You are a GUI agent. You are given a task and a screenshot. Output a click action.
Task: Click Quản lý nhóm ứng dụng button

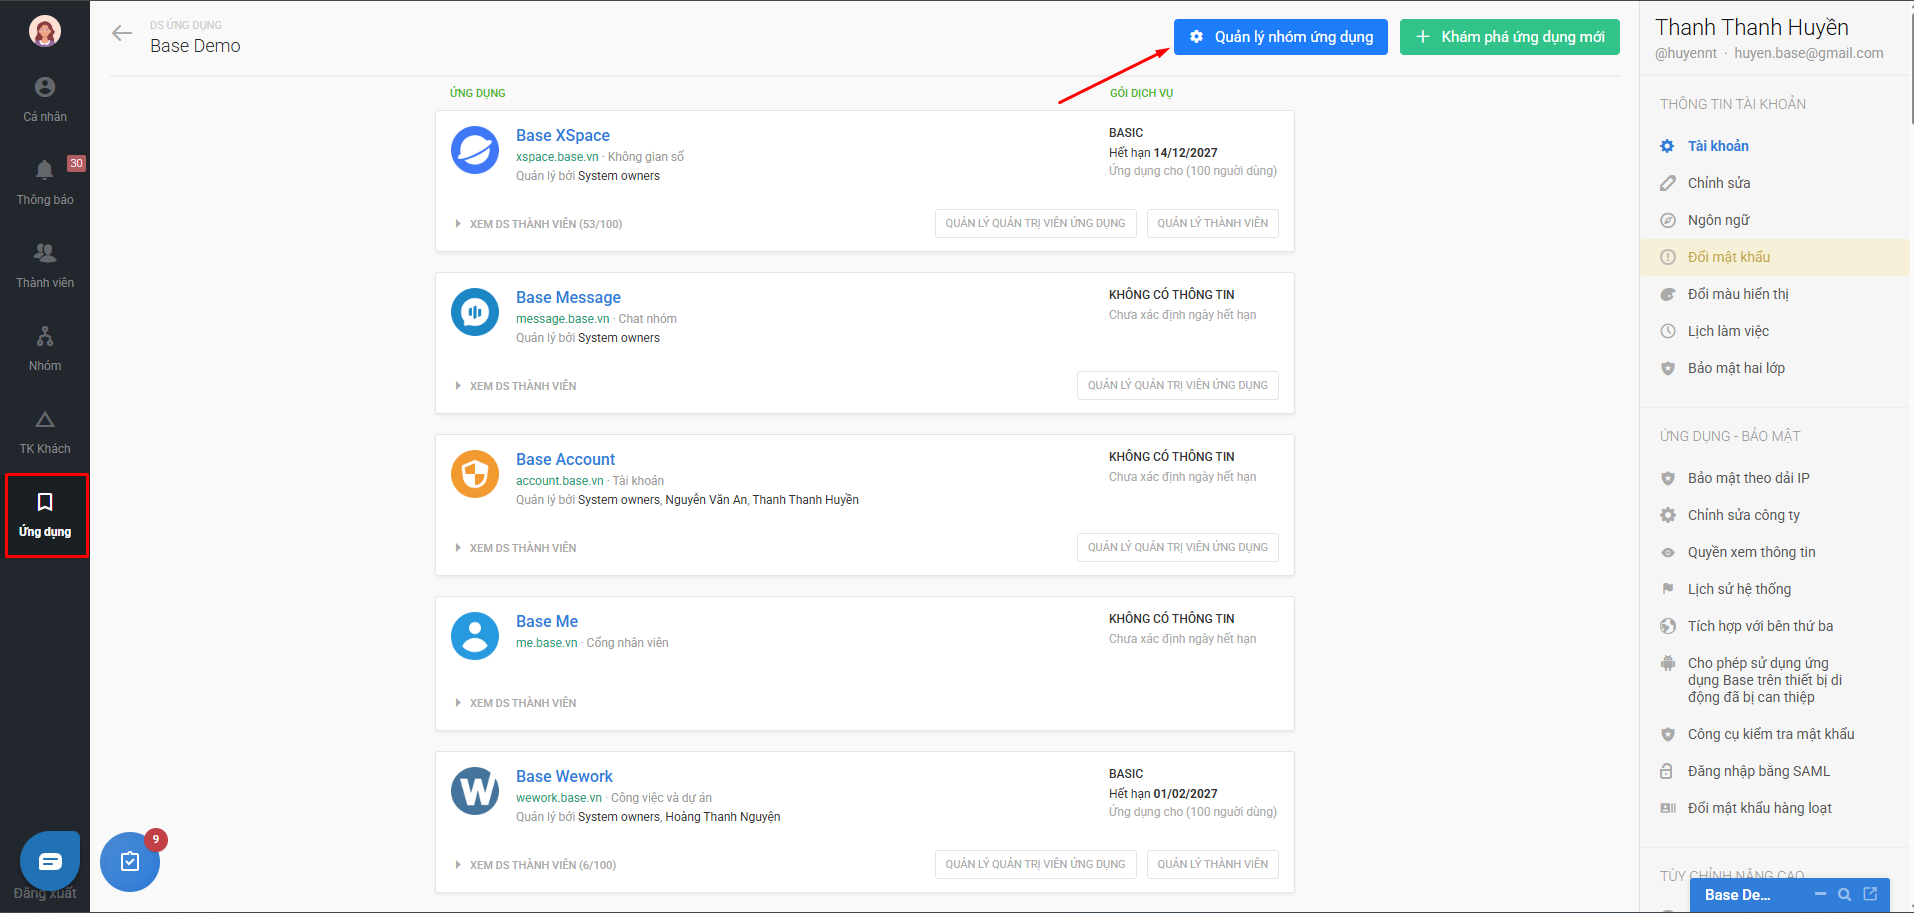coord(1281,37)
